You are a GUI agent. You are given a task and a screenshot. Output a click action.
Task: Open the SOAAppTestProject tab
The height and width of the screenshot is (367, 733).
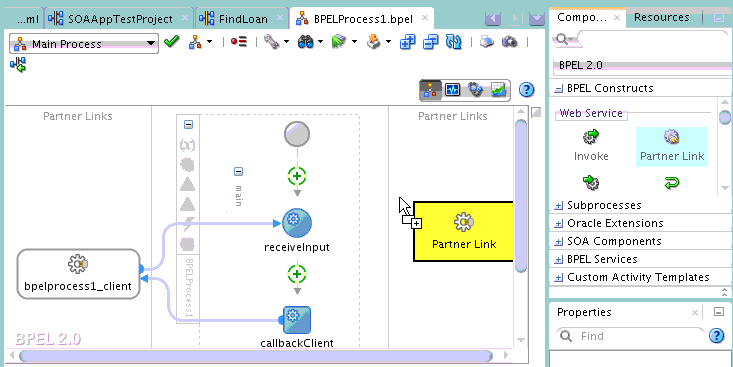tap(120, 19)
